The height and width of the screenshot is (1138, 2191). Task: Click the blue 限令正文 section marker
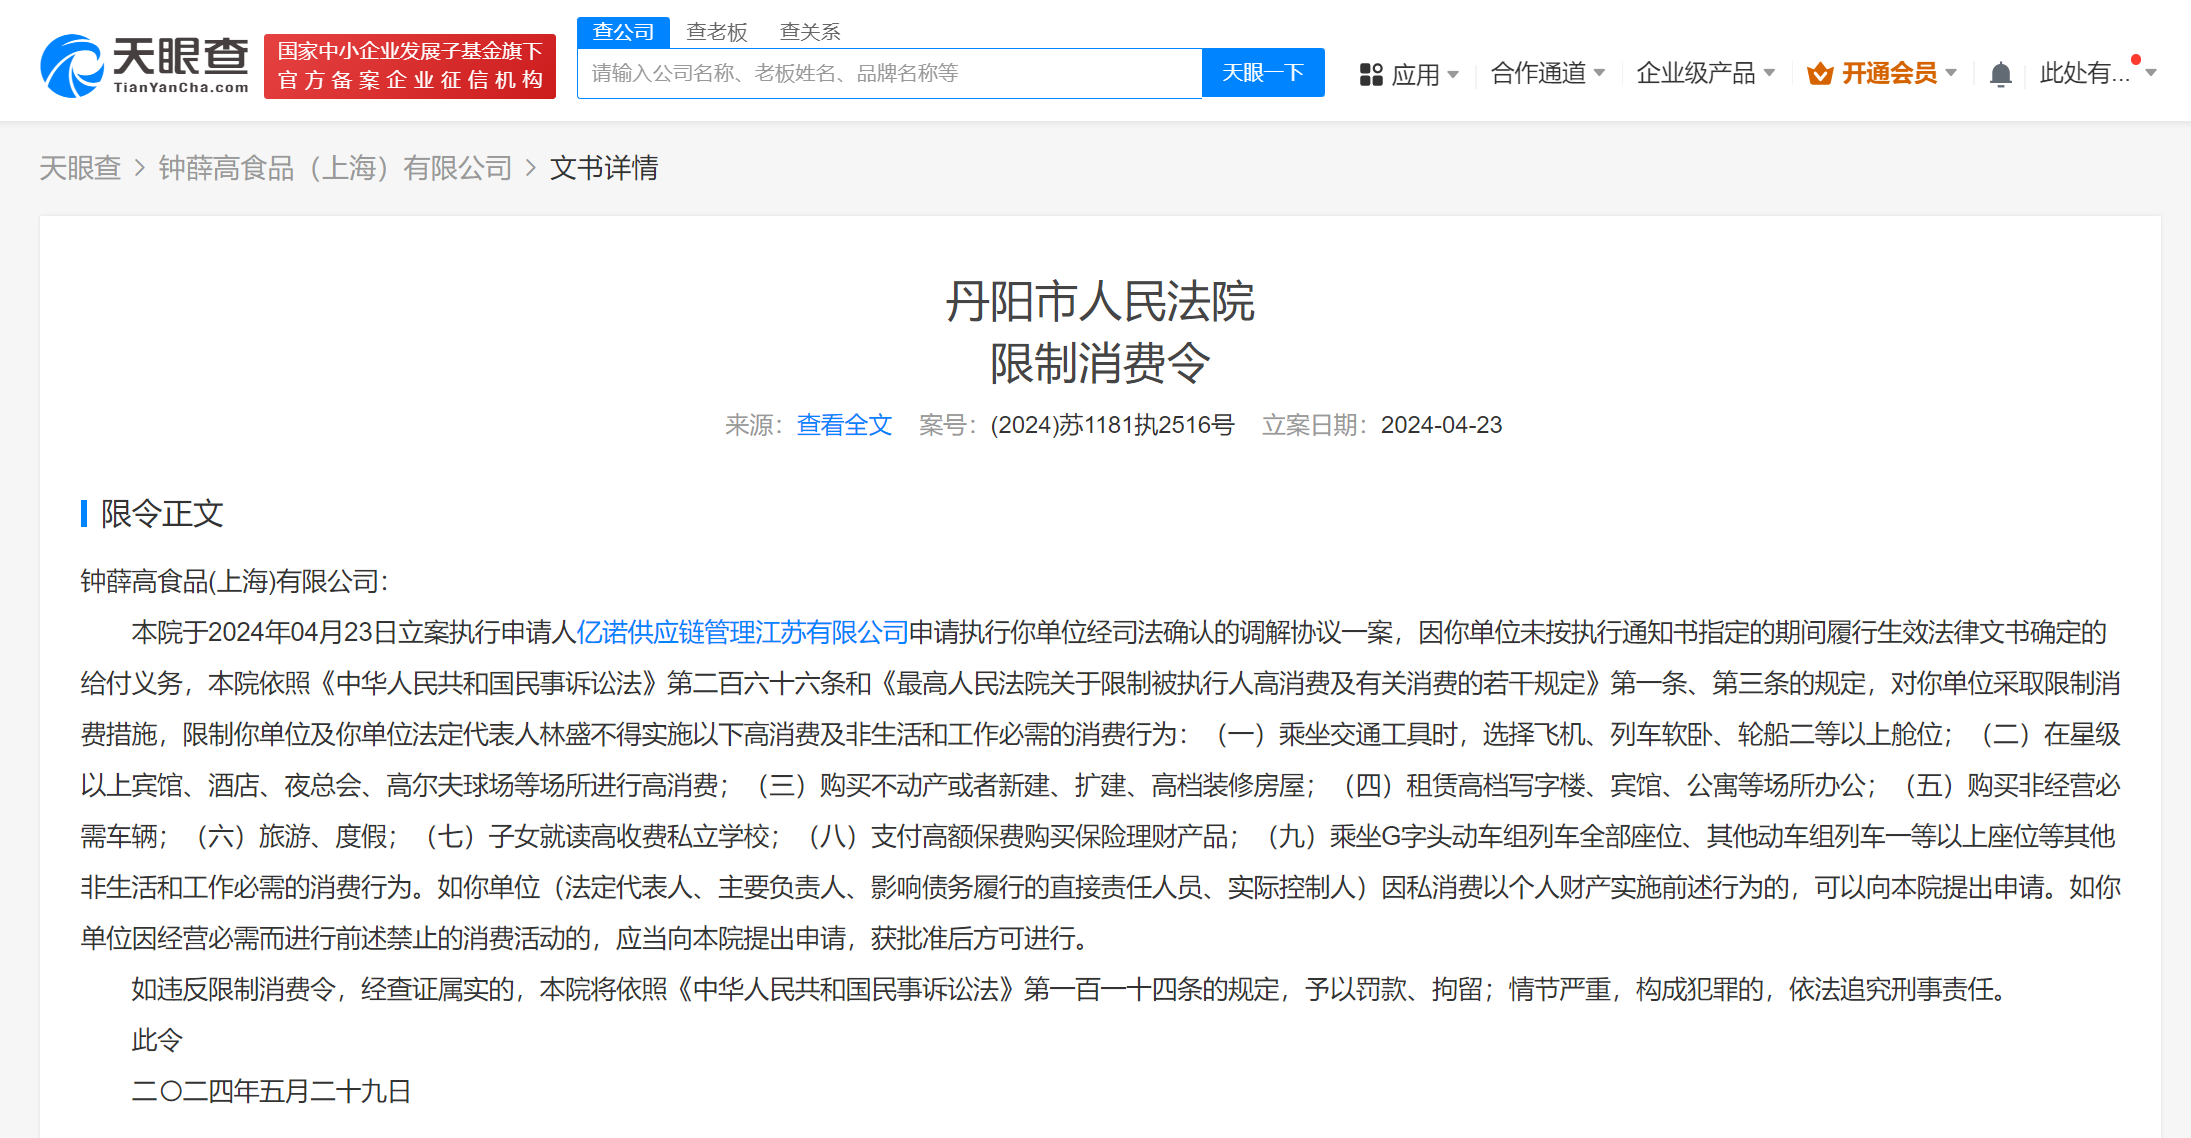coord(84,514)
